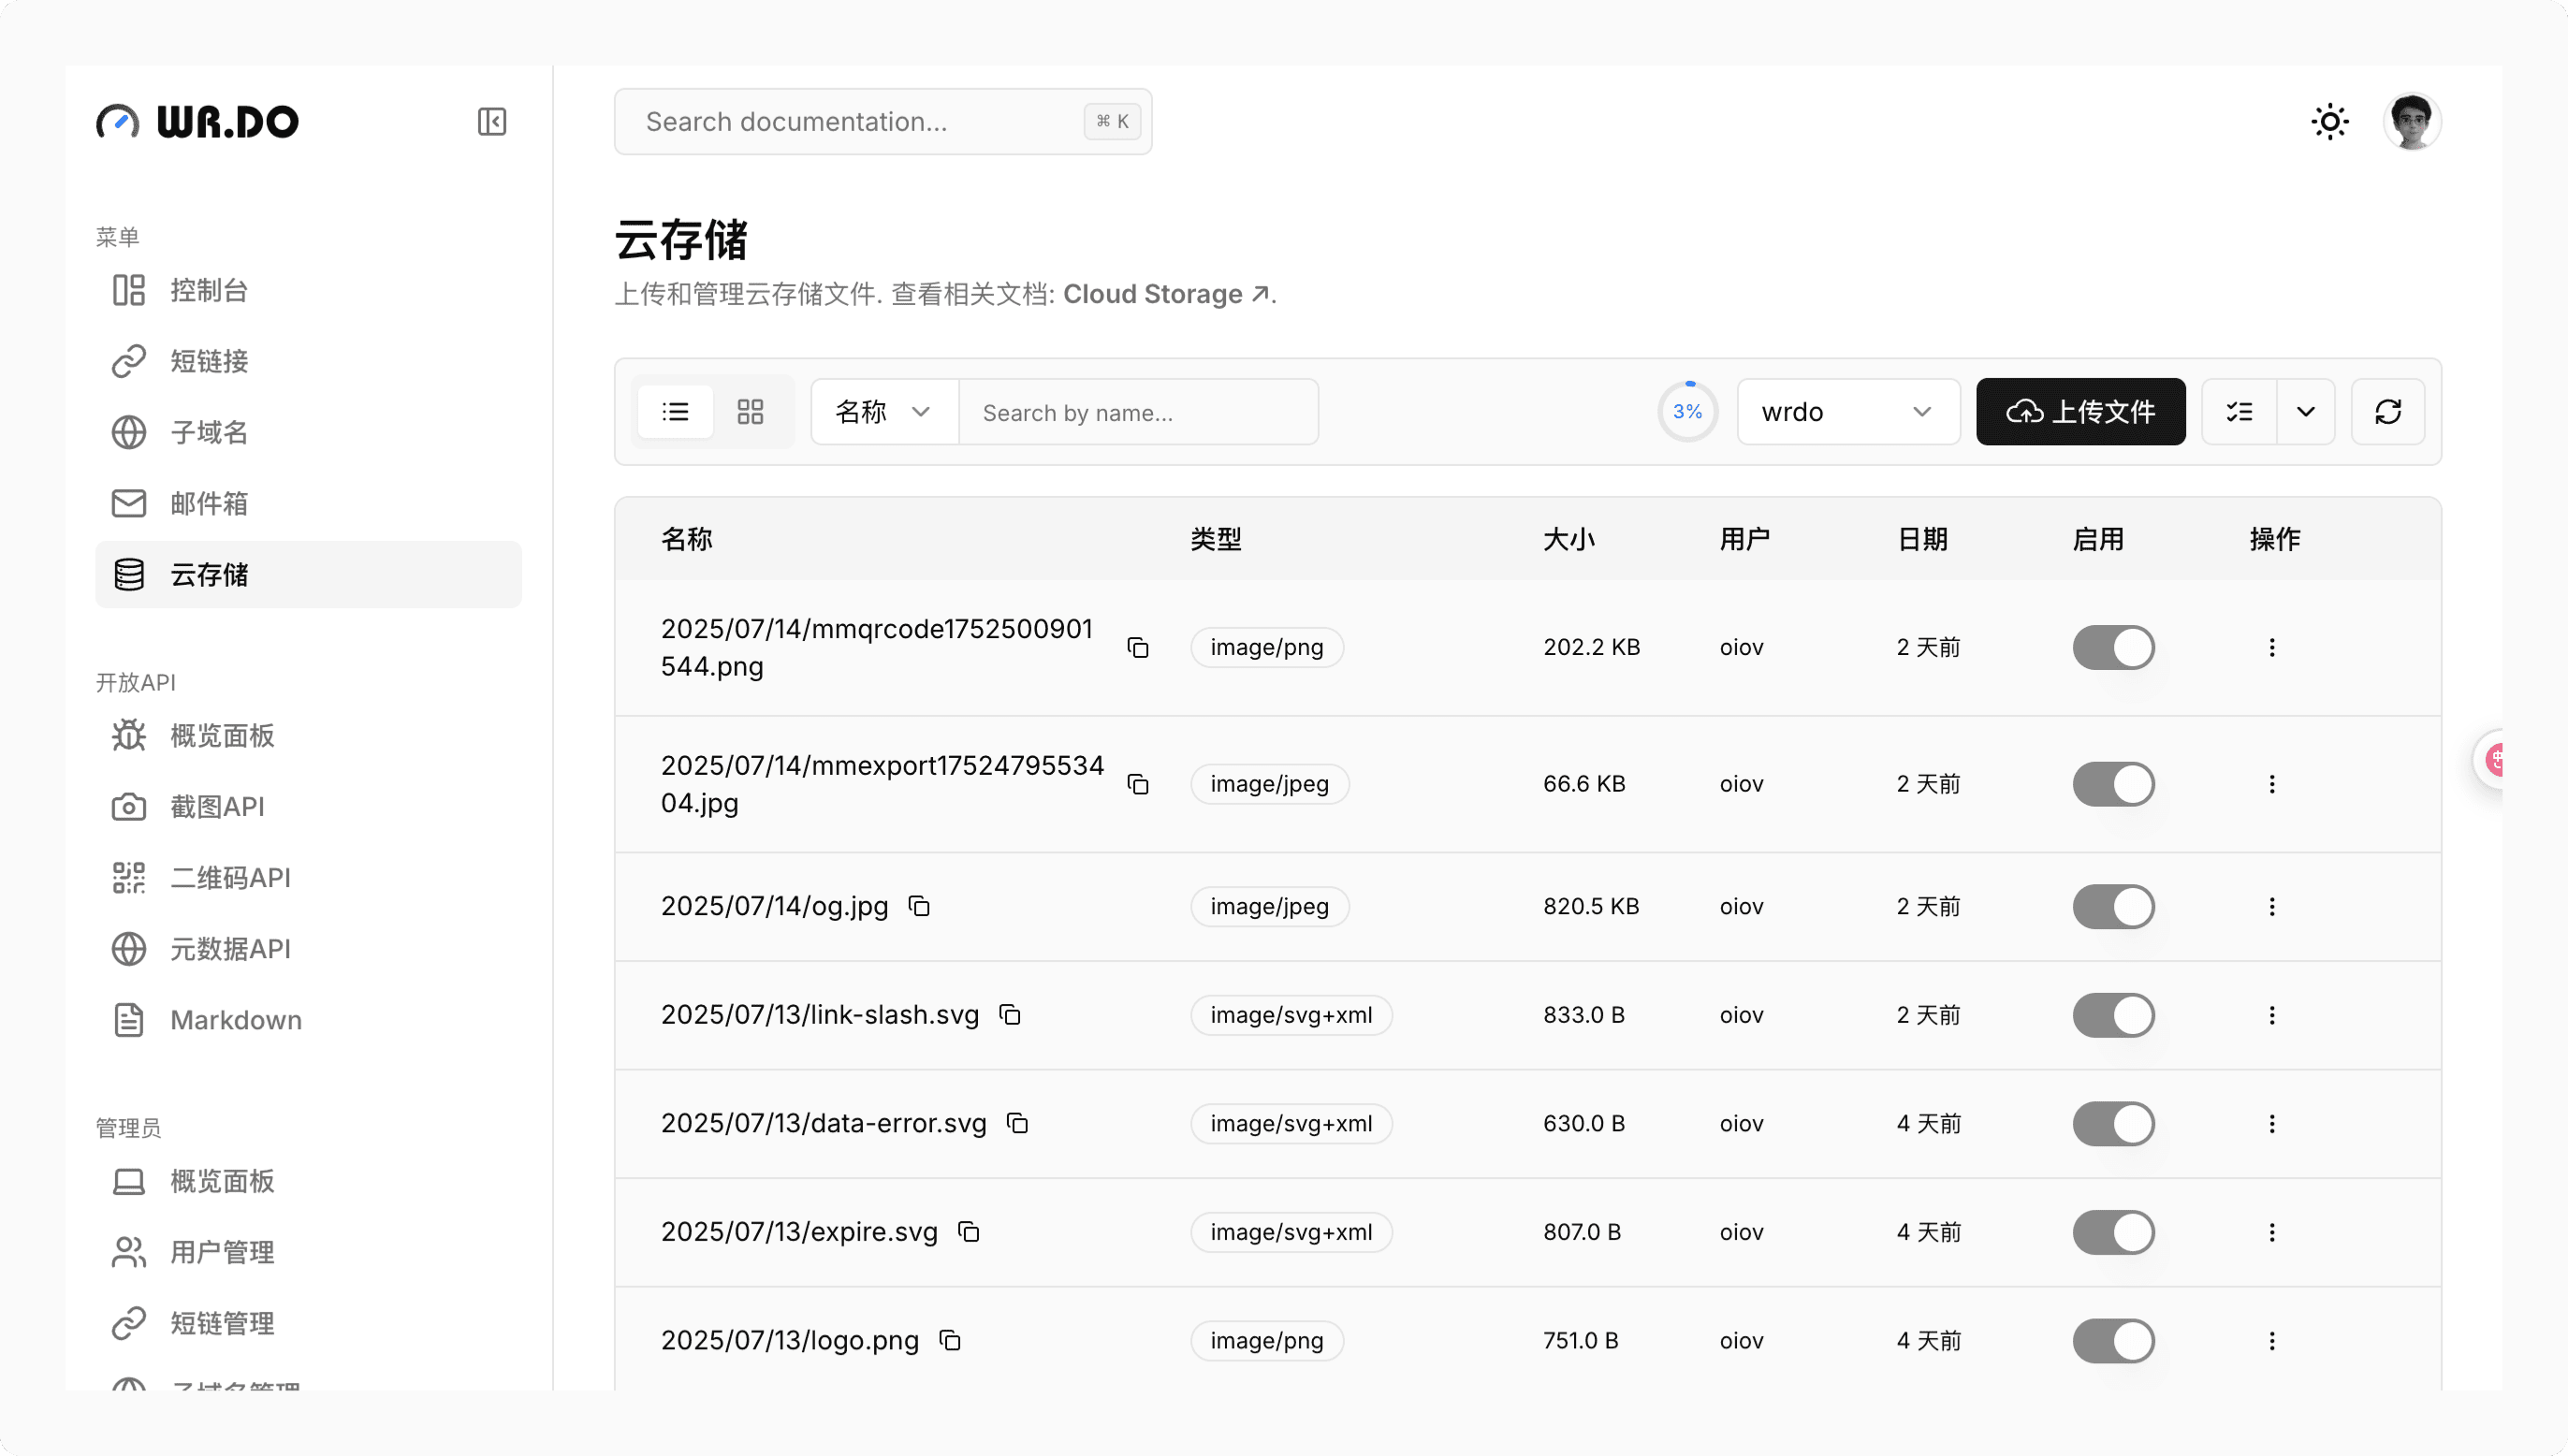Viewport: 2568px width, 1456px height.
Task: Open actions menu for logo.png
Action: pos(2271,1340)
